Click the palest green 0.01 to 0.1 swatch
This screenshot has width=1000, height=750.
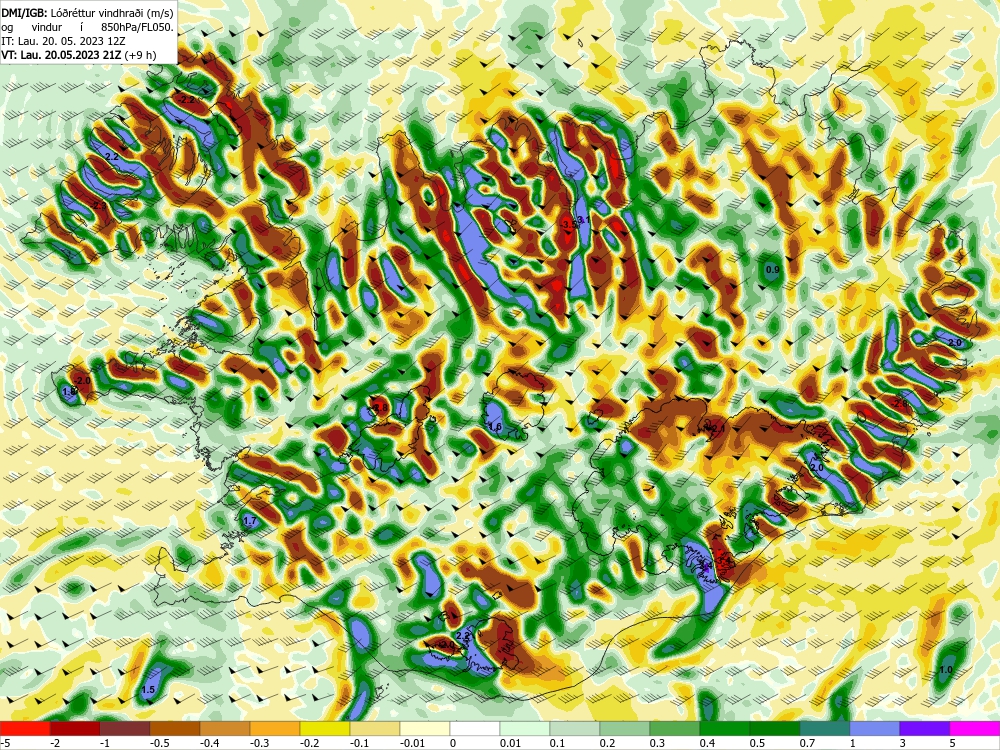(x=525, y=728)
